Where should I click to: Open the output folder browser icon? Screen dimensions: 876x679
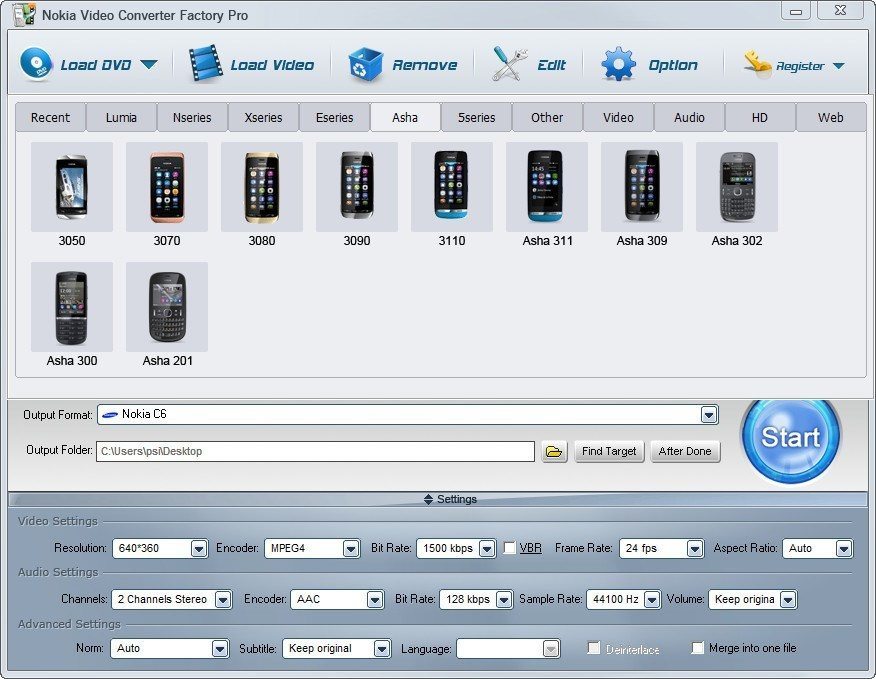coord(554,451)
